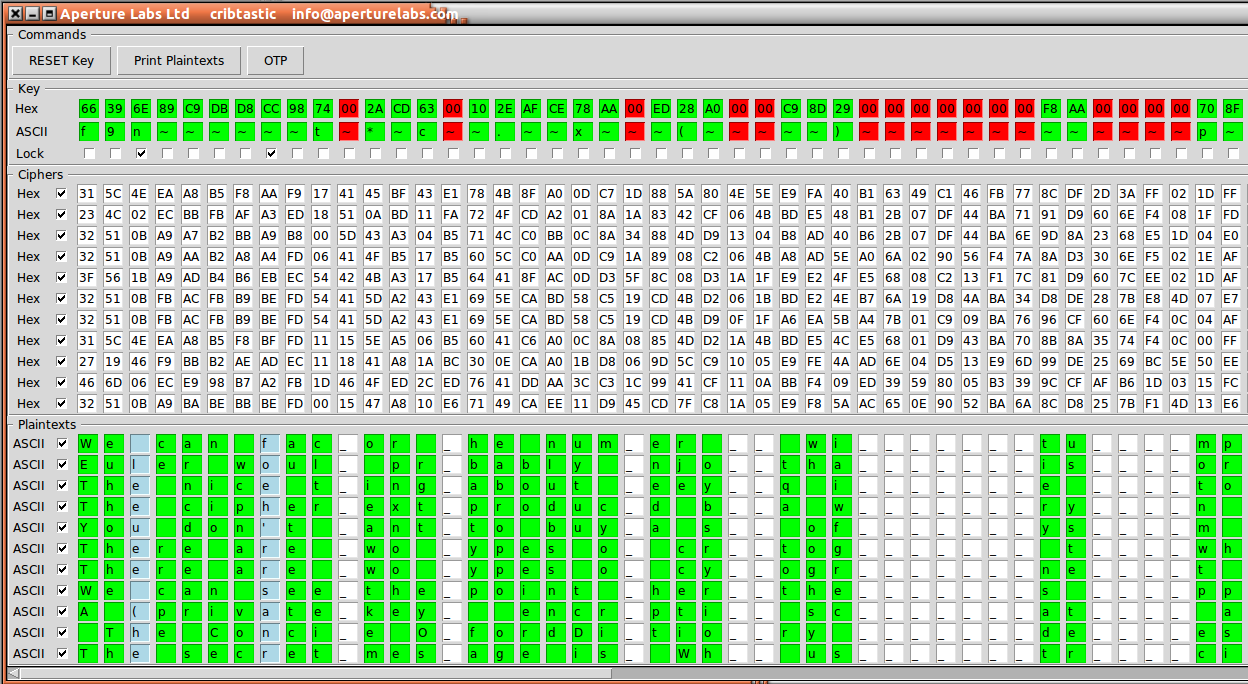Viewport: 1248px width, 684px height.
Task: Uncheck the cipher row starting 3F 56
Action: [62, 277]
